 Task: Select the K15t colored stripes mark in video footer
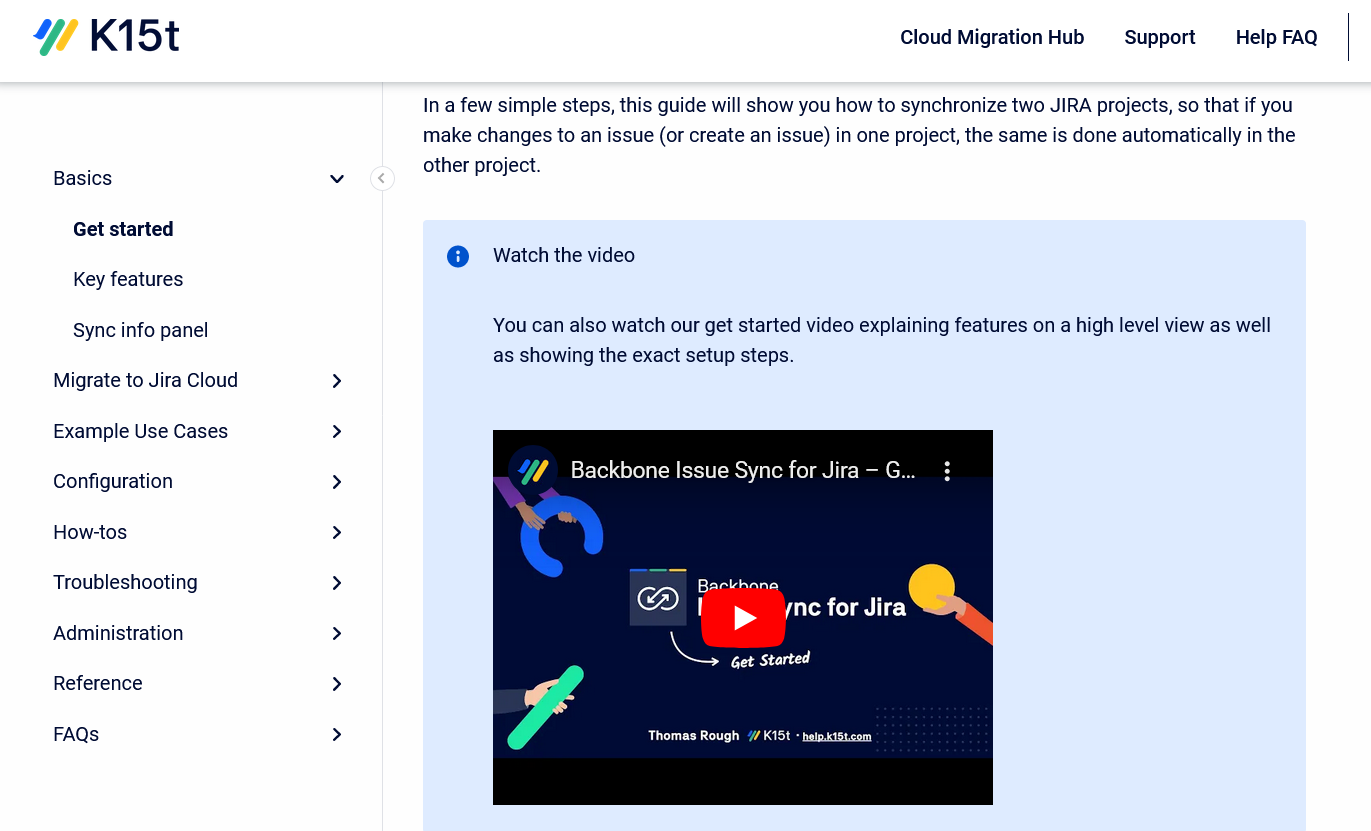click(752, 734)
